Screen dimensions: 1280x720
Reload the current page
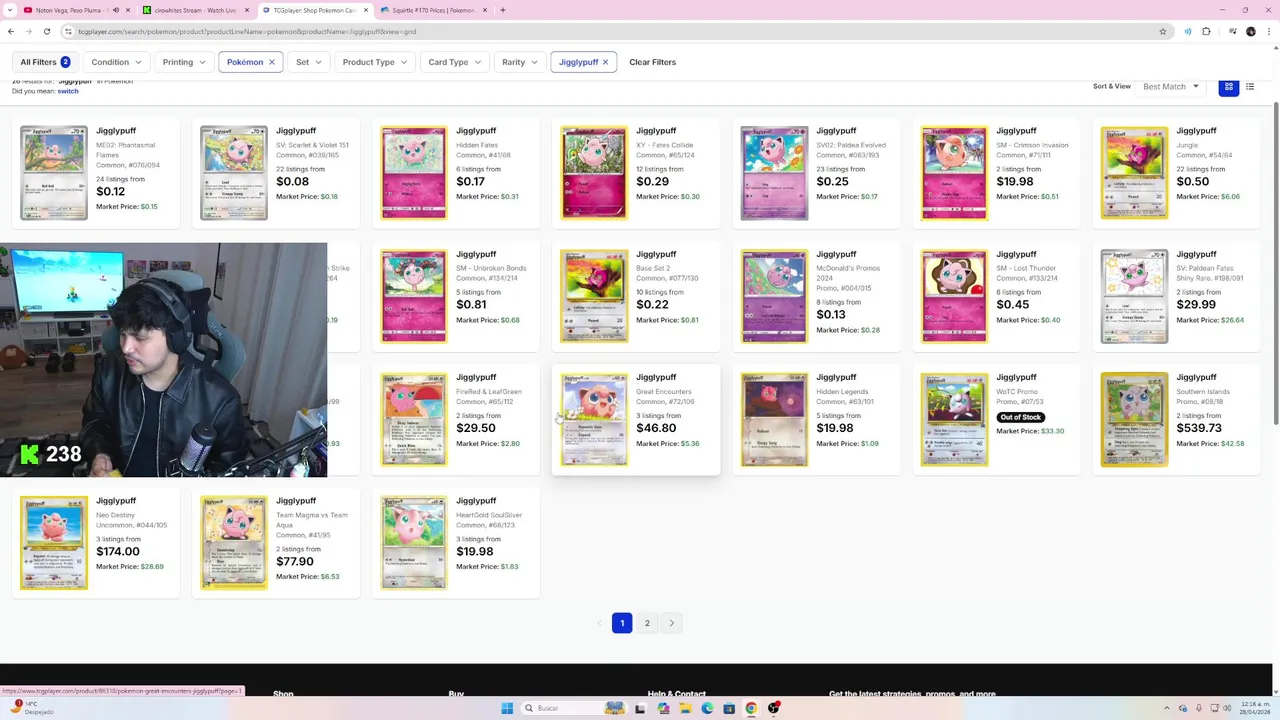coord(47,31)
